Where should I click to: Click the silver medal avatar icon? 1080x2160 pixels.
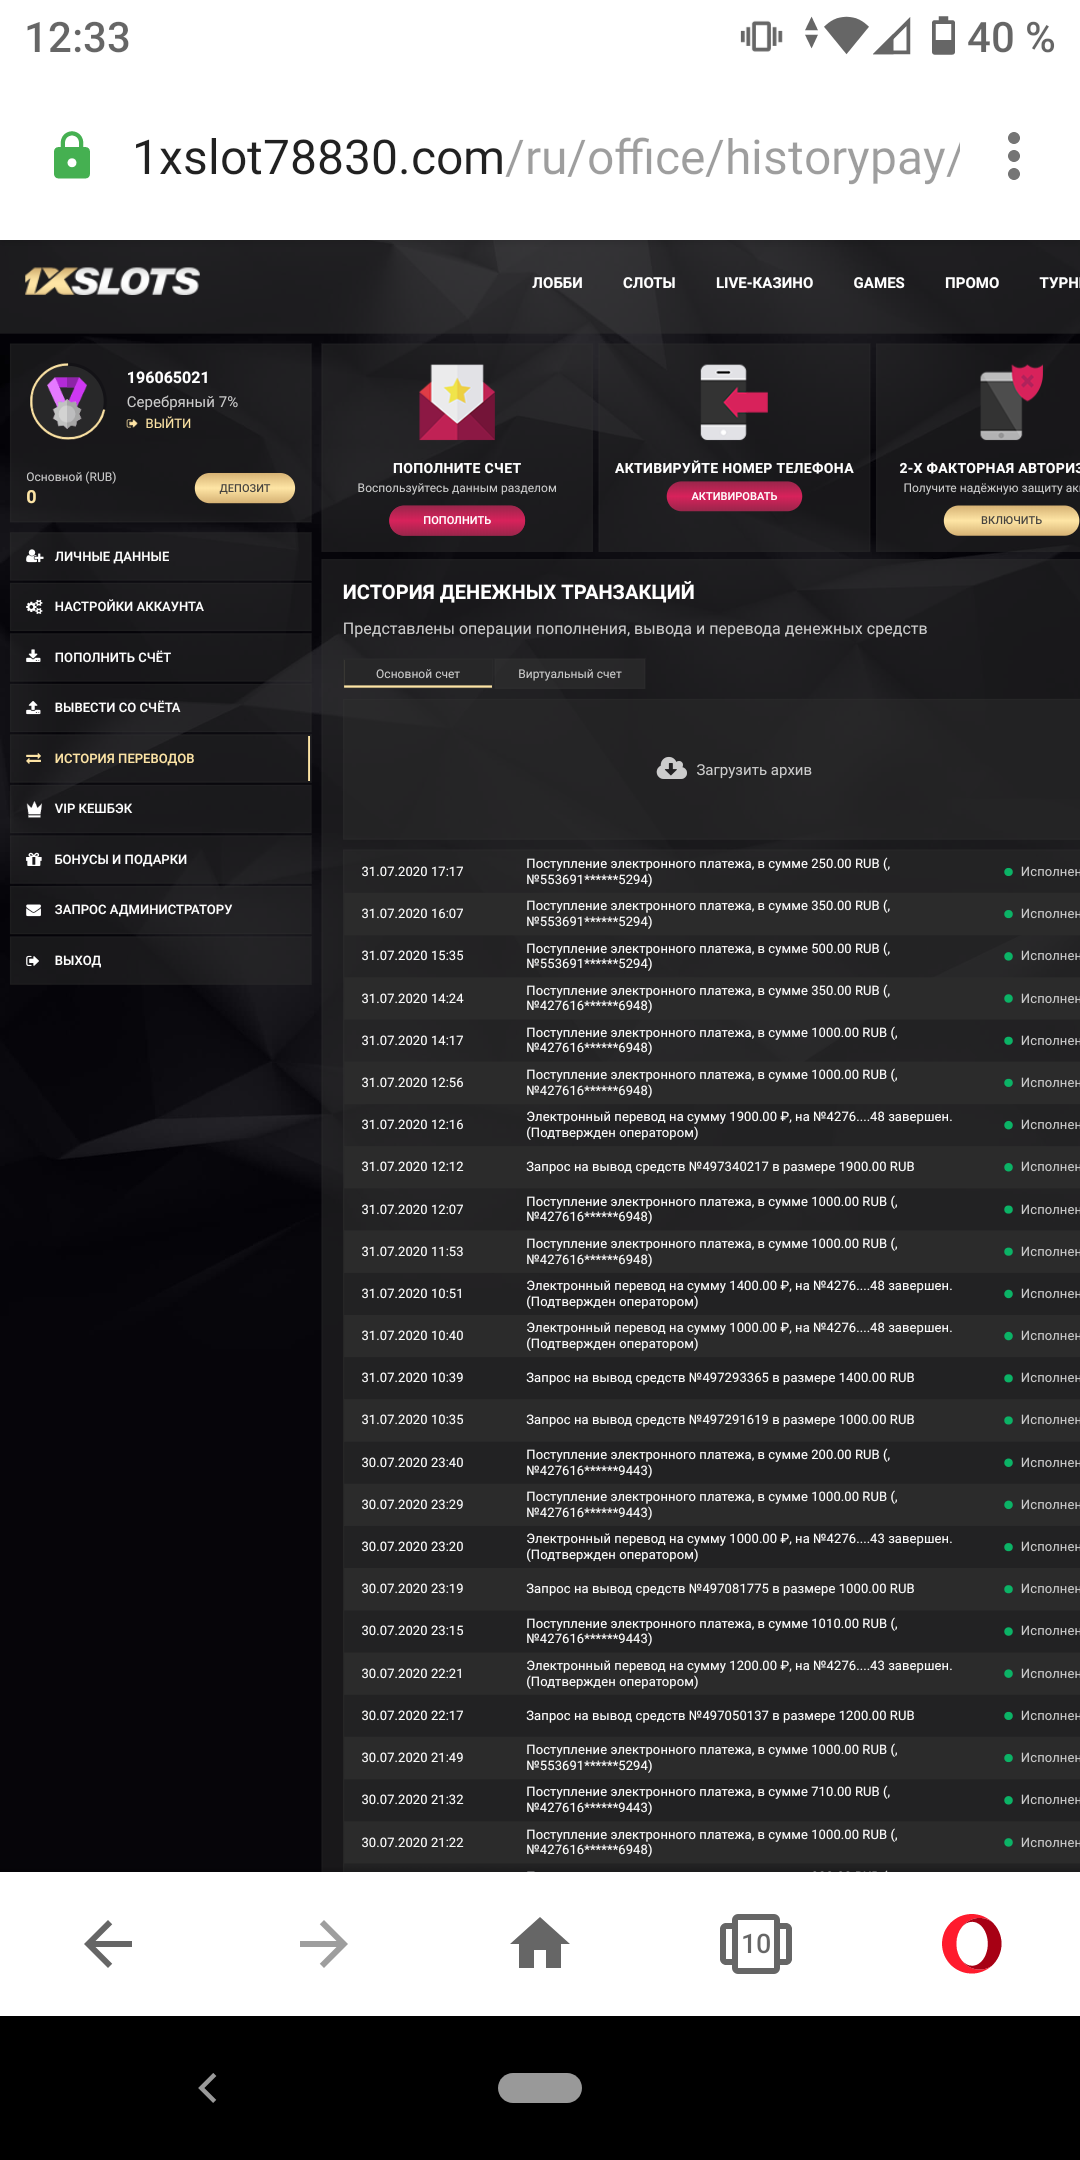point(67,402)
